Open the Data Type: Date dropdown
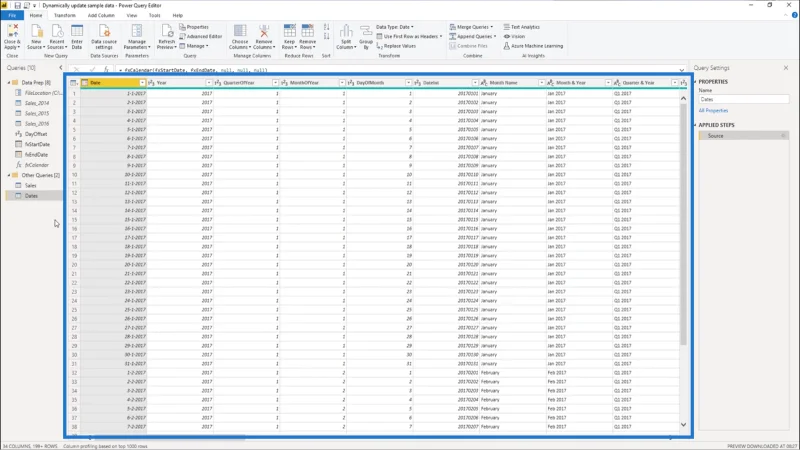Viewport: 800px width, 450px height. click(395, 27)
